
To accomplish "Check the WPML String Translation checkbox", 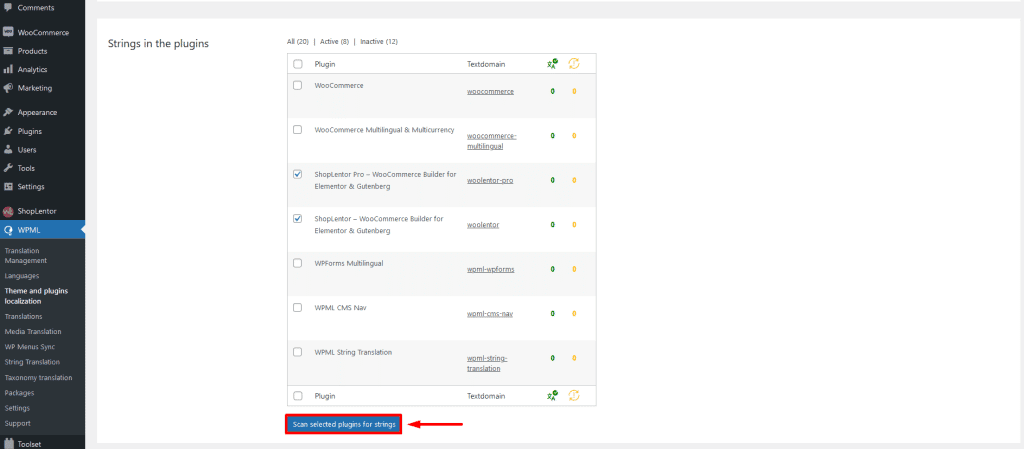I will coord(298,352).
